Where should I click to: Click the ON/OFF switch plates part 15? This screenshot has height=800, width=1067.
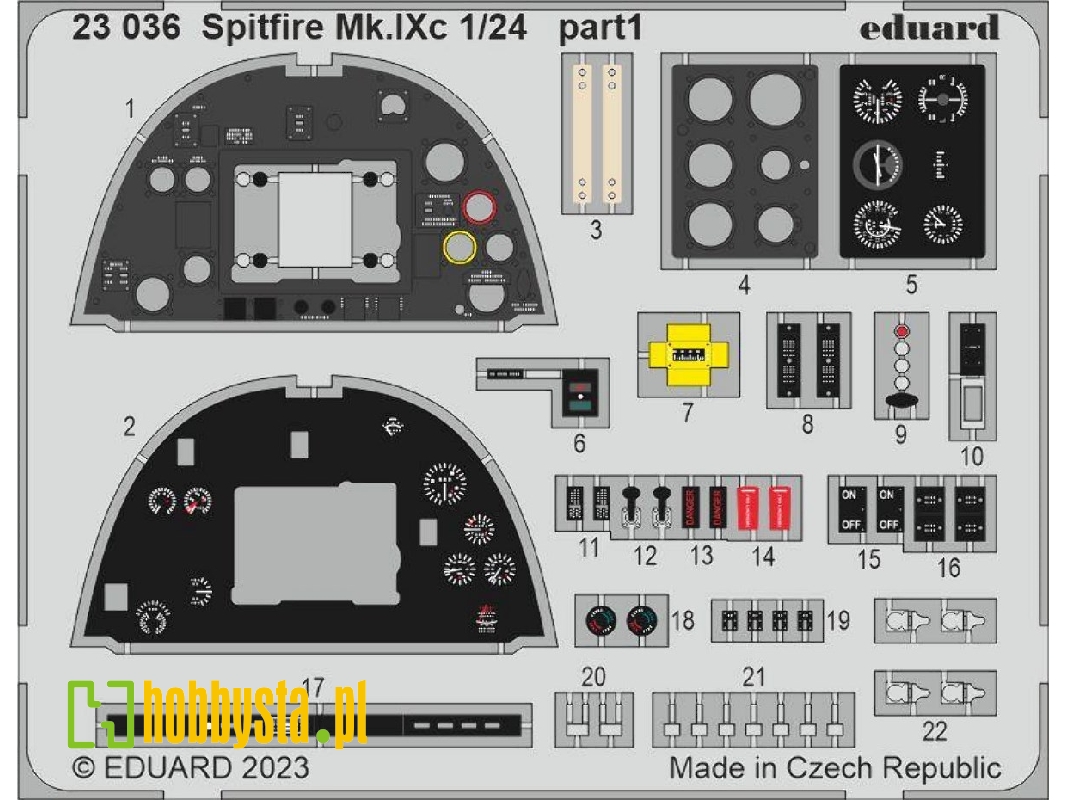(x=869, y=508)
